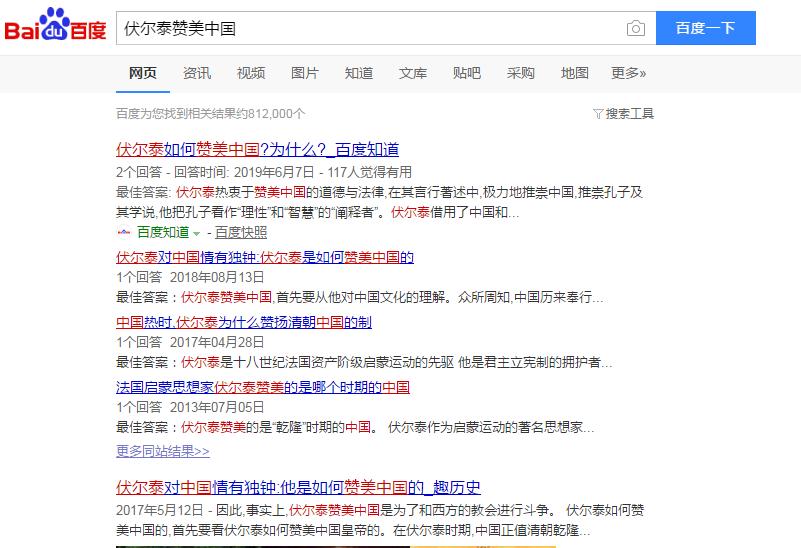Open the 图片 tab
The image size is (801, 548).
click(305, 73)
